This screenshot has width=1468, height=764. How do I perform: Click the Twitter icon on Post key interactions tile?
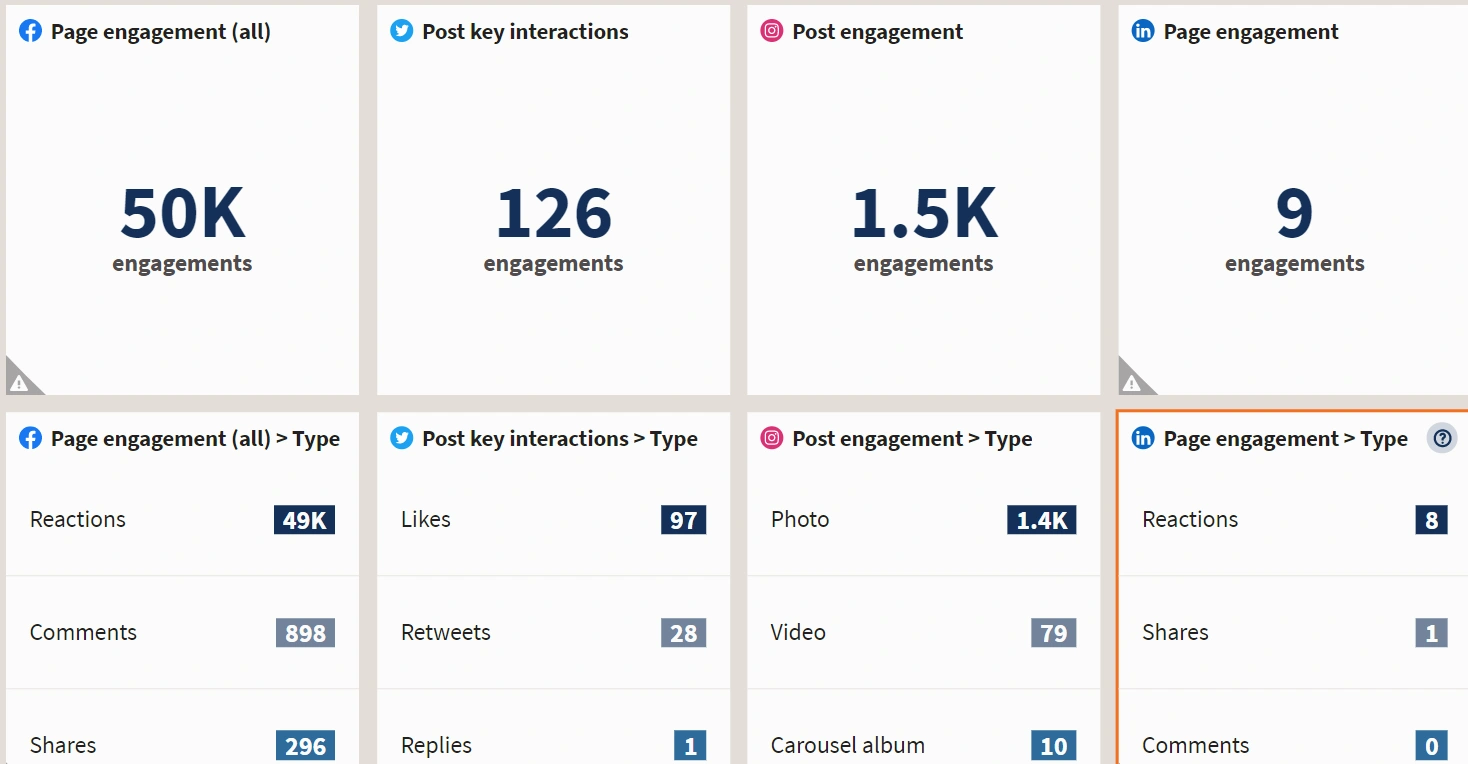[x=402, y=31]
